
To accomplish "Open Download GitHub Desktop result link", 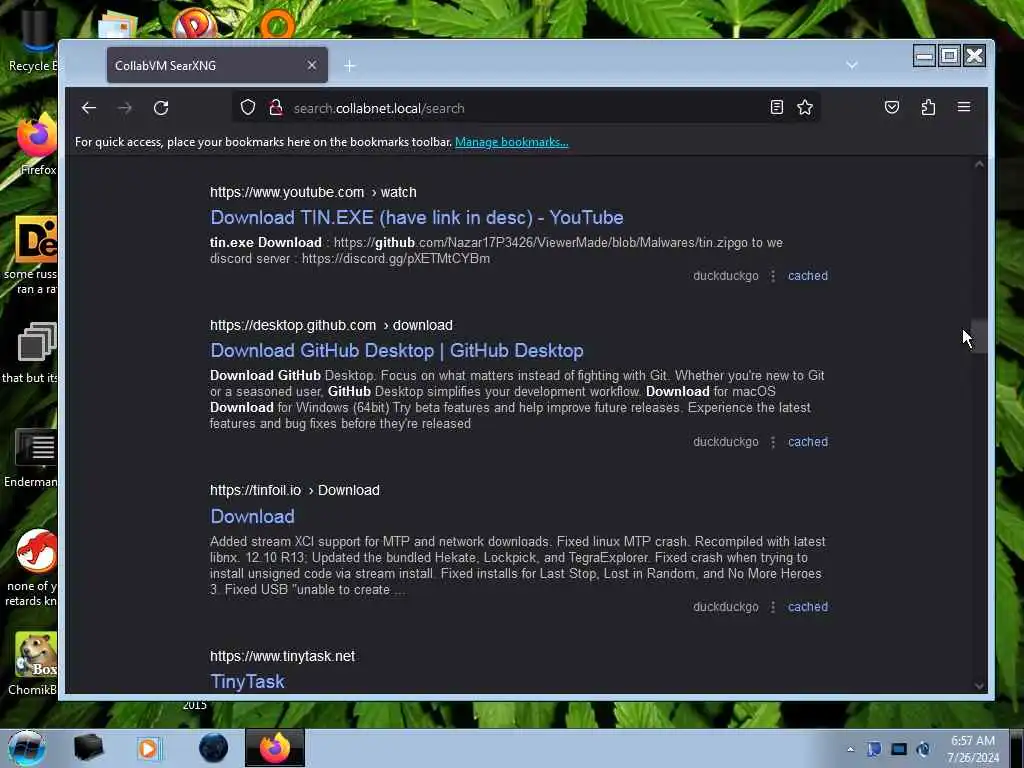I will (397, 351).
